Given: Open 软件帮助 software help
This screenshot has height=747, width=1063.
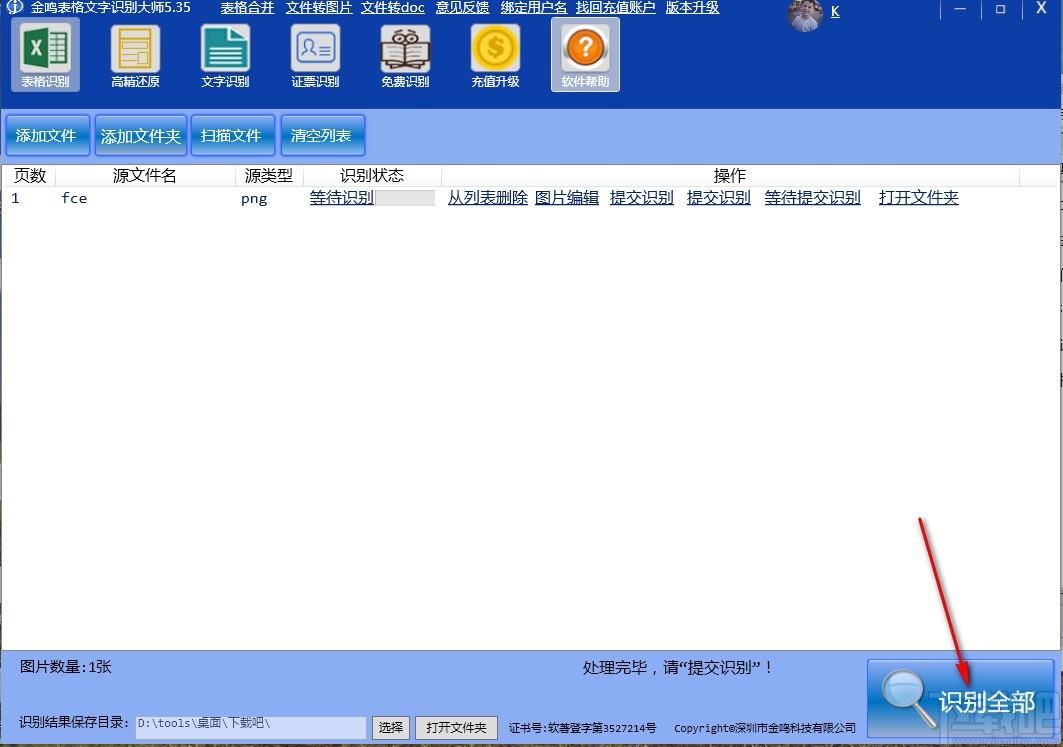Looking at the screenshot, I should tap(584, 54).
